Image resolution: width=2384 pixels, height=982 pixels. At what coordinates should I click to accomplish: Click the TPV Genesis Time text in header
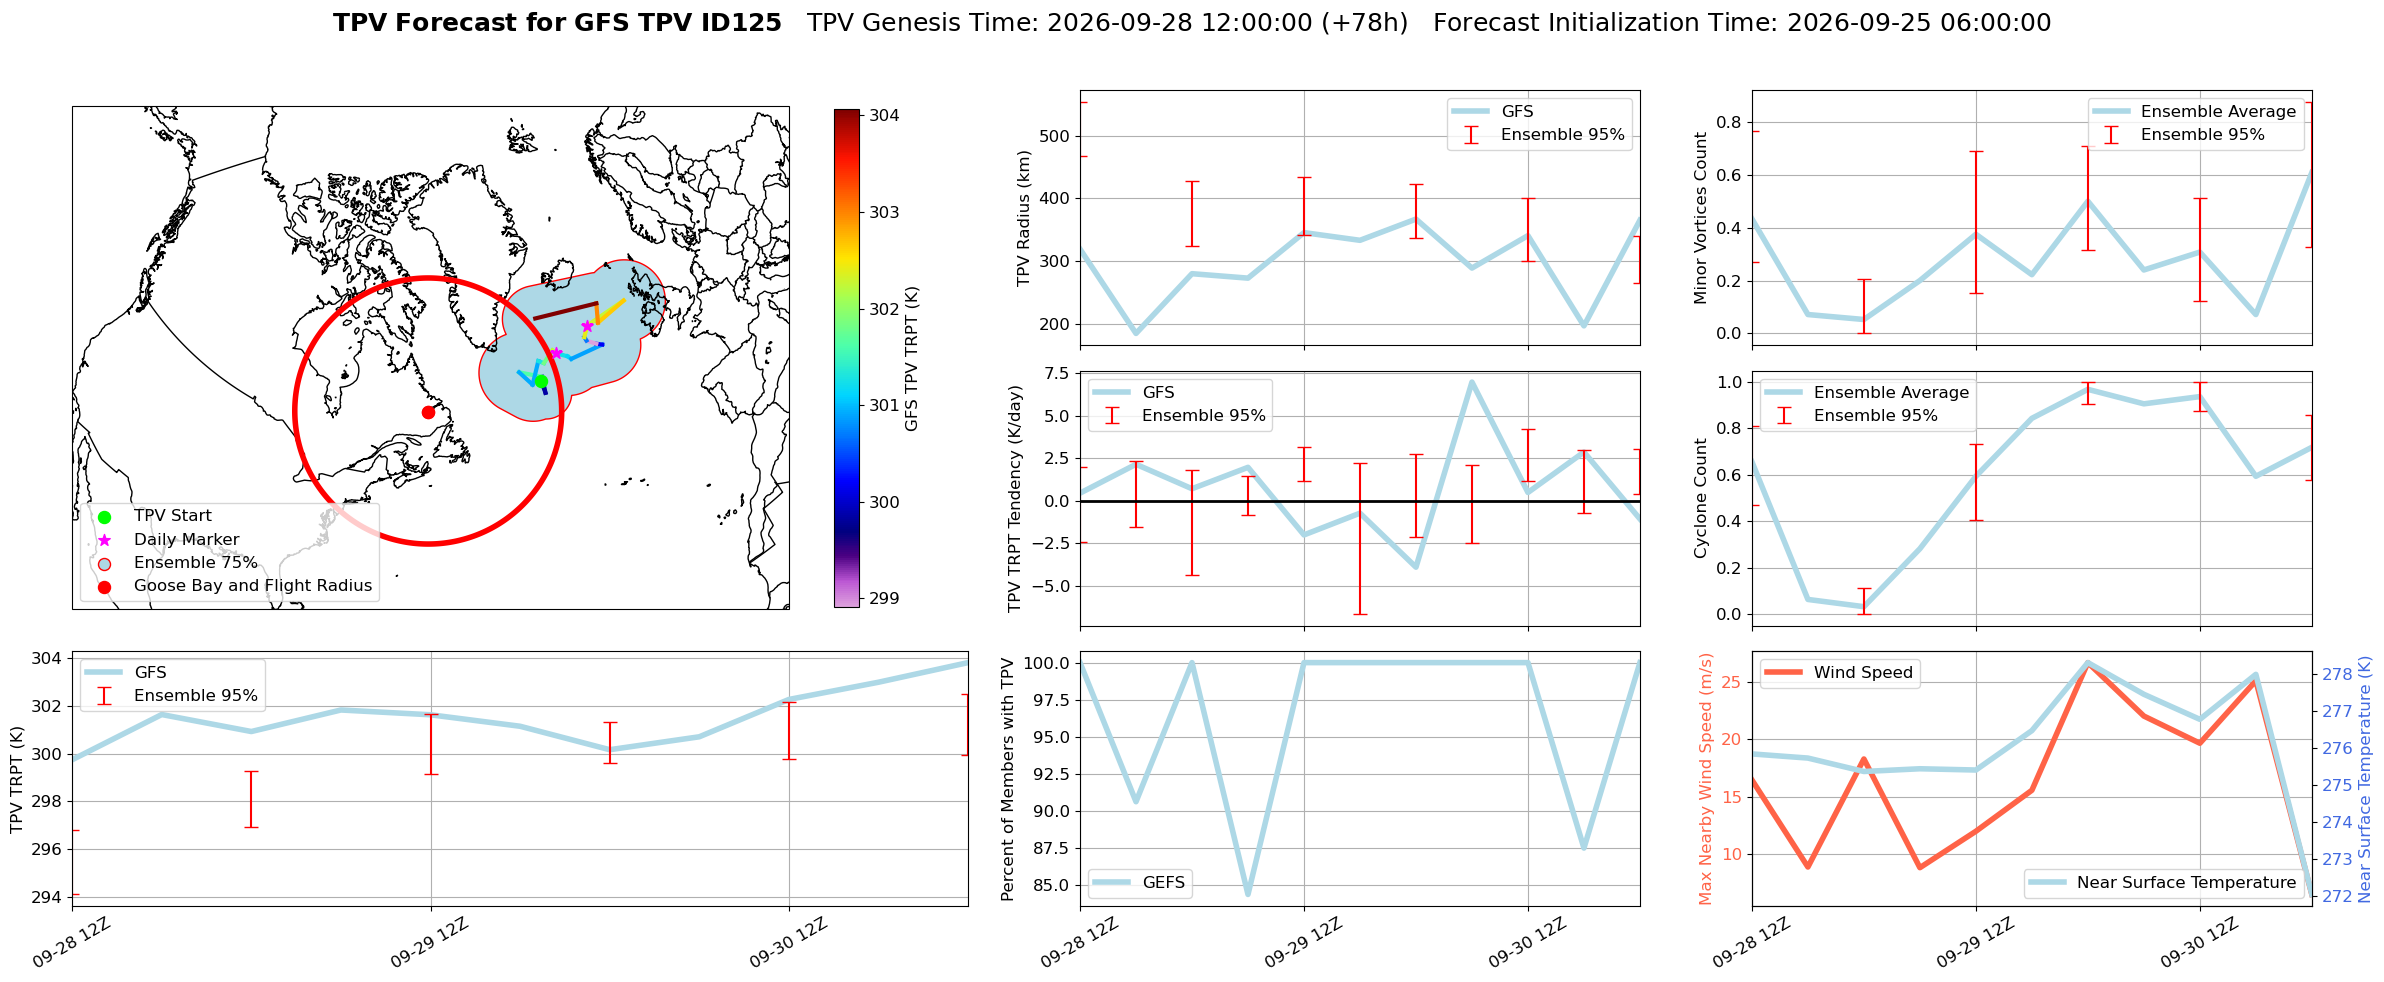(1108, 23)
